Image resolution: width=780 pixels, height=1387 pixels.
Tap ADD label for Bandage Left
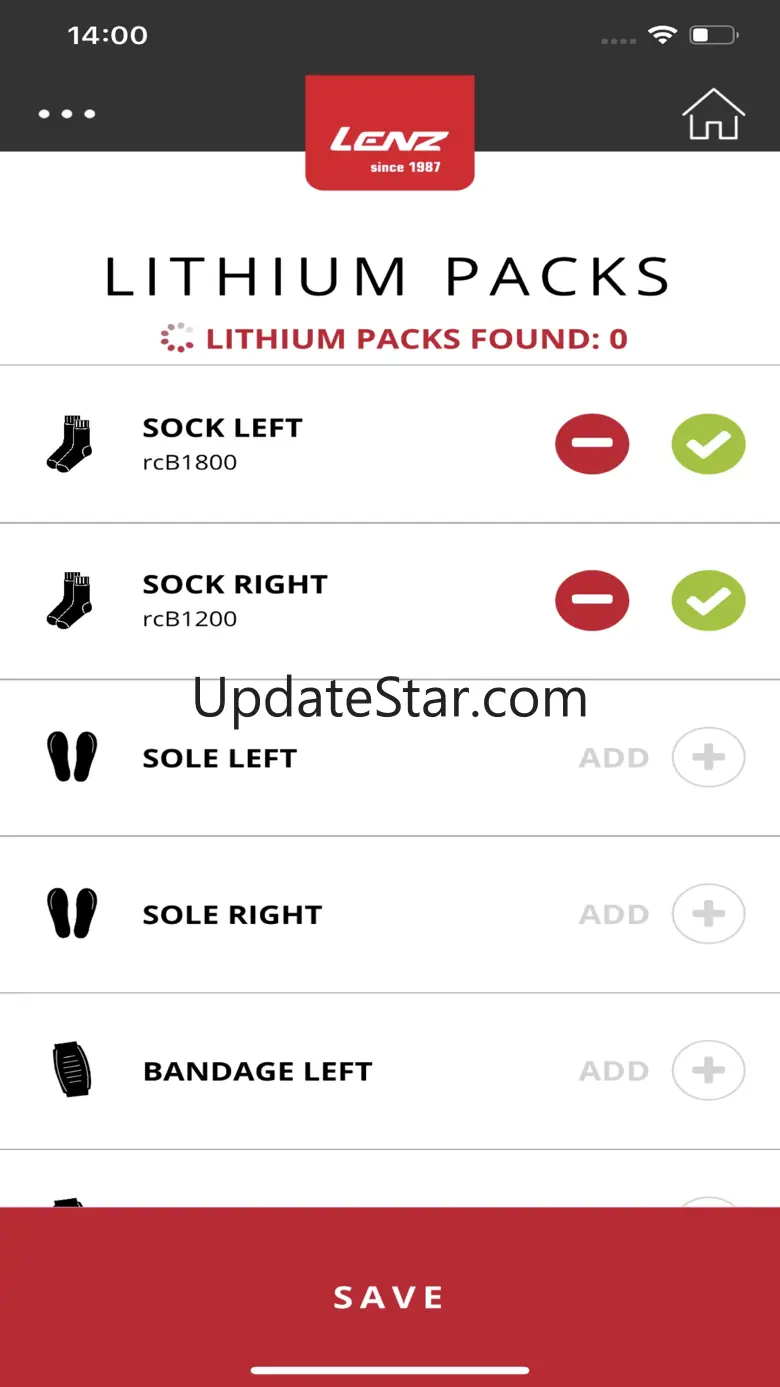[614, 1071]
